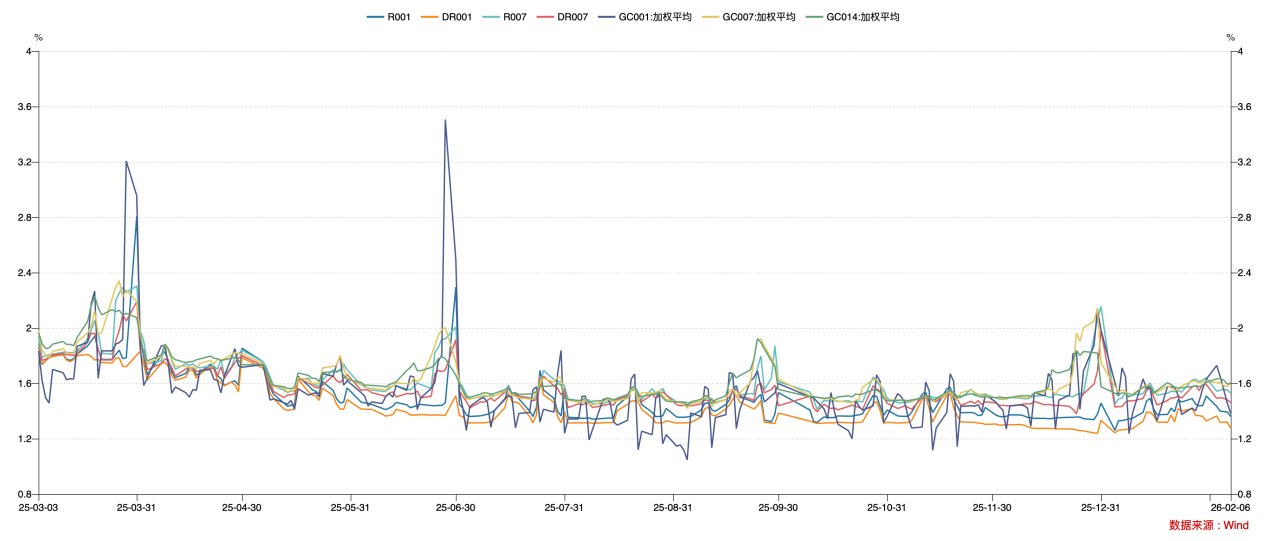Screen dimensions: 1269x541
Task: Click the GC001 spike at 3.2% in March
Action: (x=126, y=162)
